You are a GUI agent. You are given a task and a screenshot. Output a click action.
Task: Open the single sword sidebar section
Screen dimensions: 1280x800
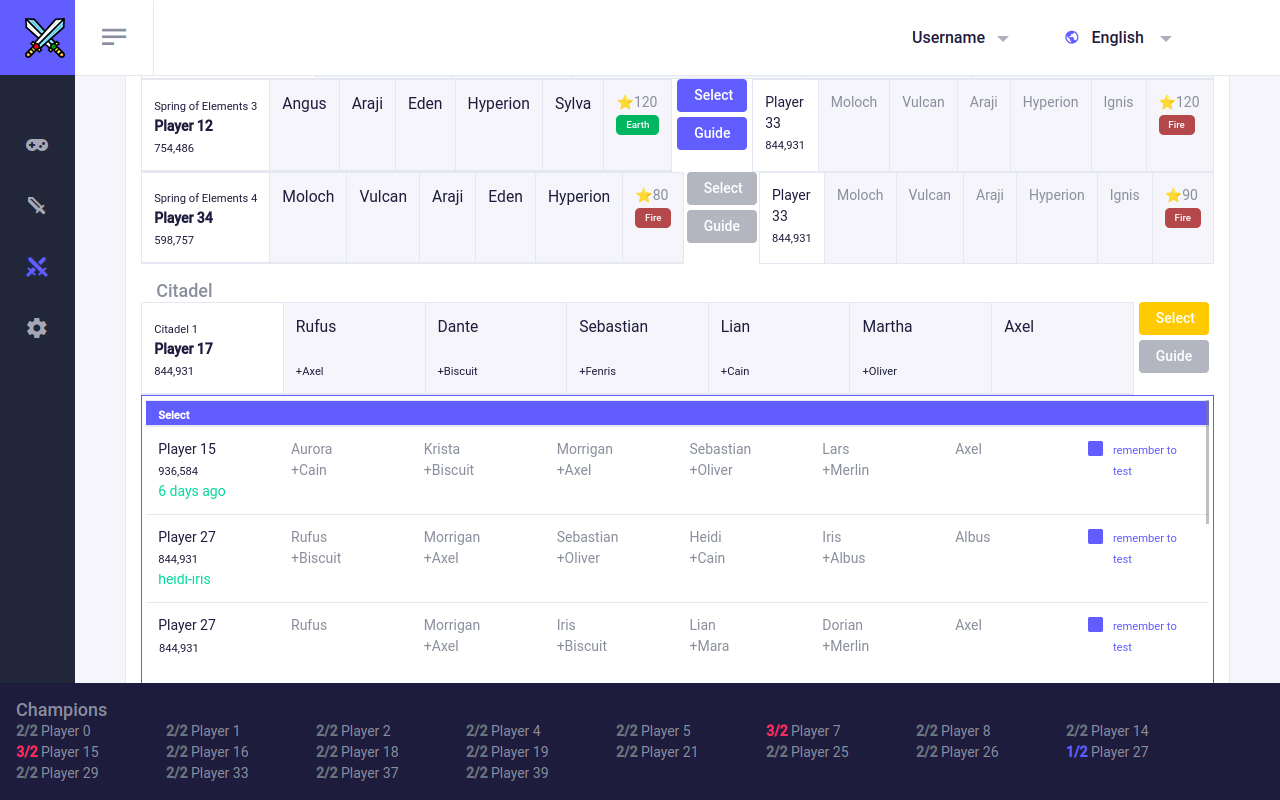pos(37,206)
